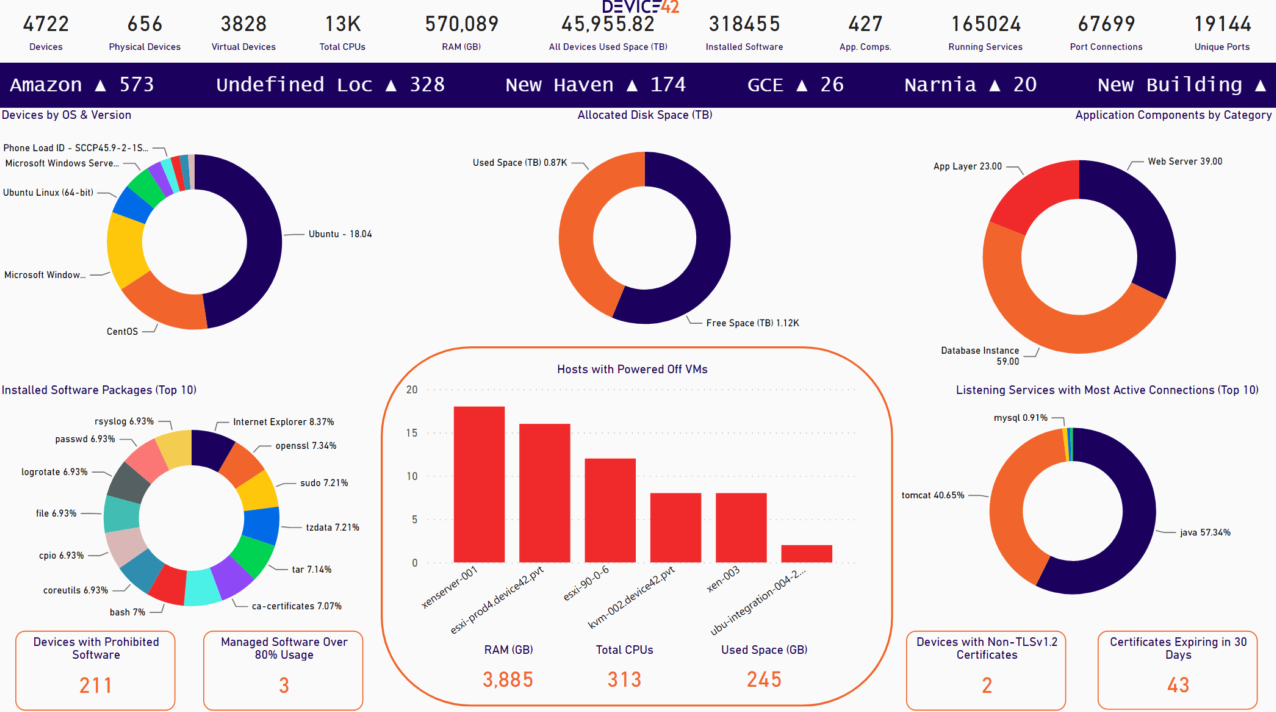Open Devices with Prohibited Software card

pyautogui.click(x=95, y=670)
